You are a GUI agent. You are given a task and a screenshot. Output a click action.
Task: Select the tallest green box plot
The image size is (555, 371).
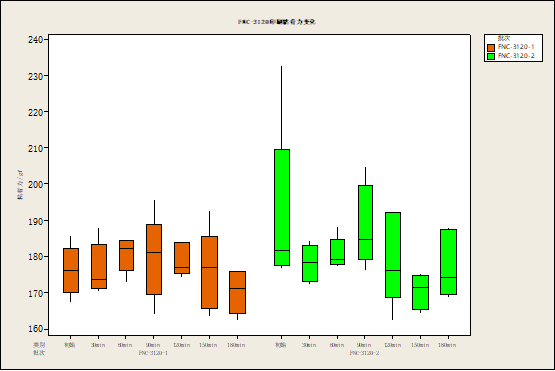(x=282, y=207)
